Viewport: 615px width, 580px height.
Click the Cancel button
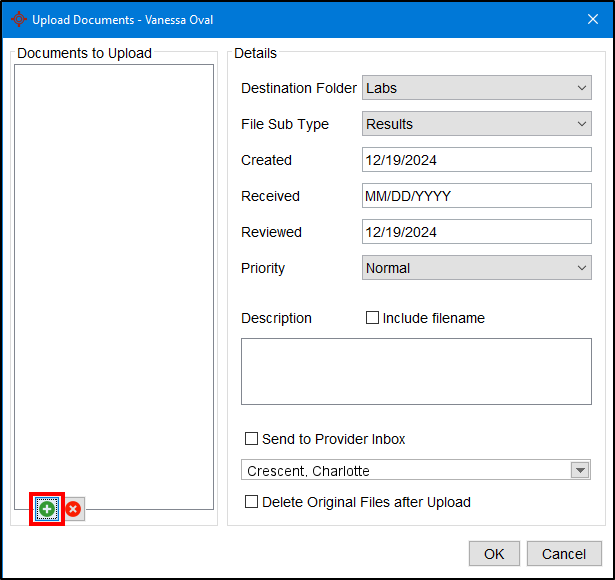pos(564,554)
